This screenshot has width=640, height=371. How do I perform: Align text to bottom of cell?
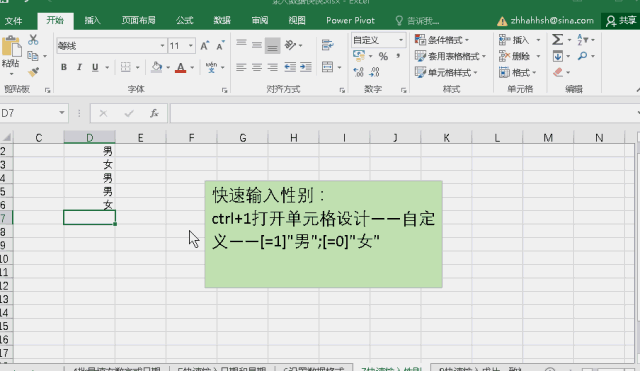[272, 45]
